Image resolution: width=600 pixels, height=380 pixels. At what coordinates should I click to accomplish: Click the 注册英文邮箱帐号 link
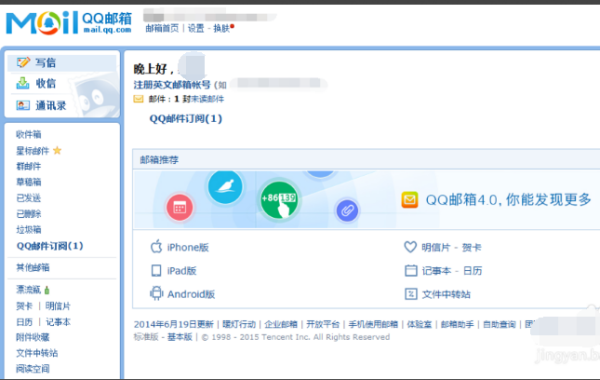[x=172, y=85]
